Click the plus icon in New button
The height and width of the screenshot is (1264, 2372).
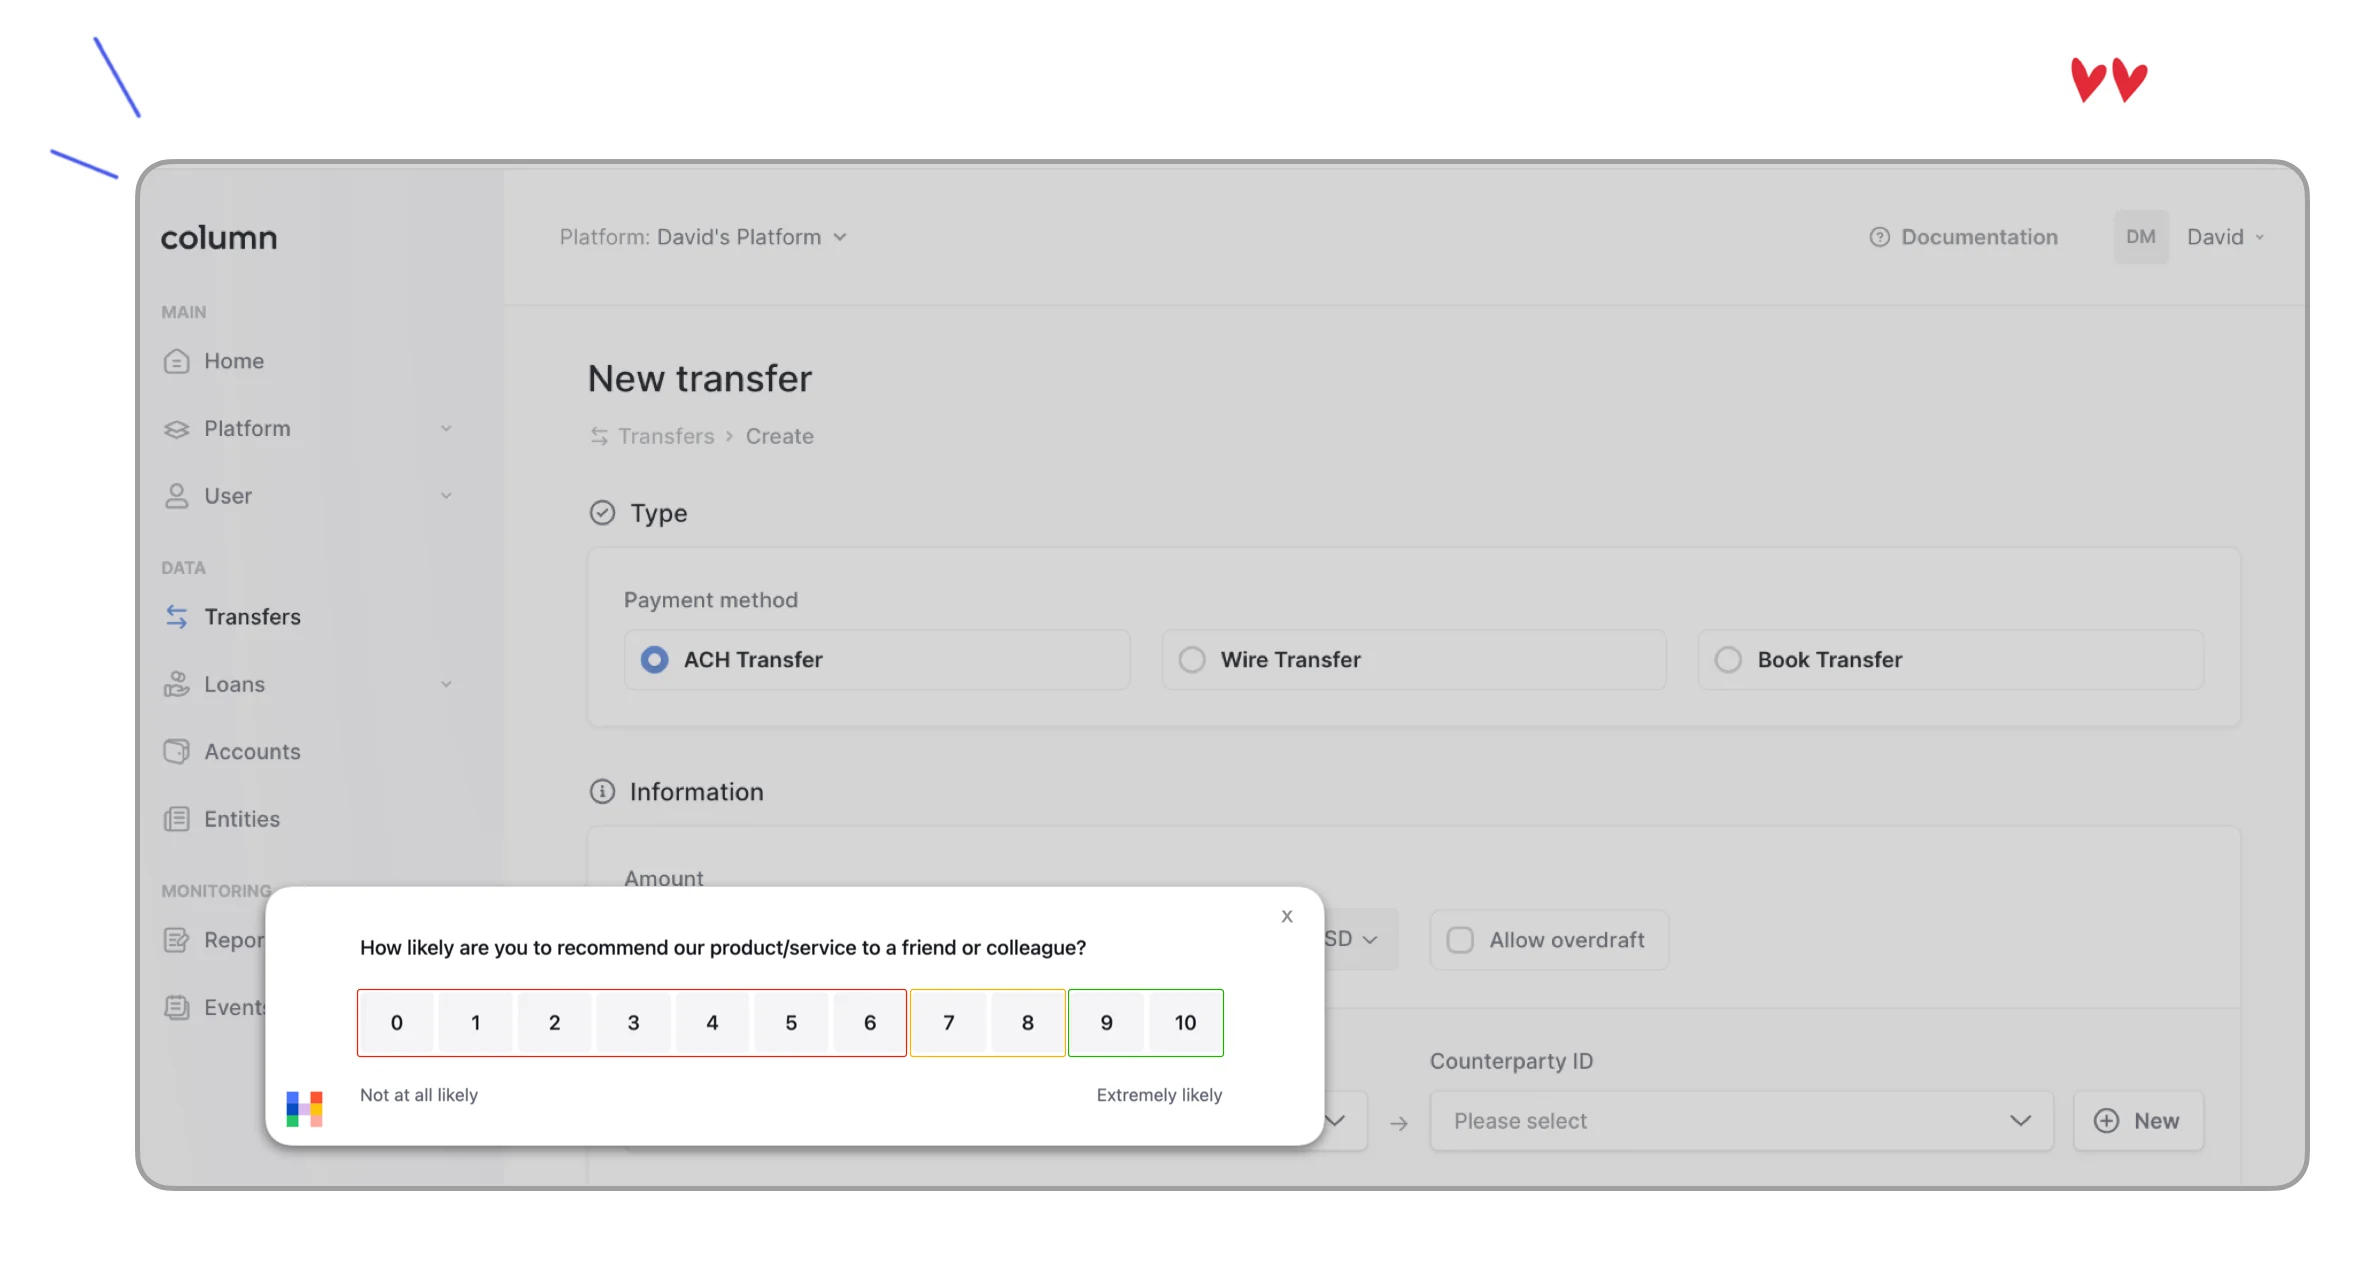[x=2106, y=1121]
